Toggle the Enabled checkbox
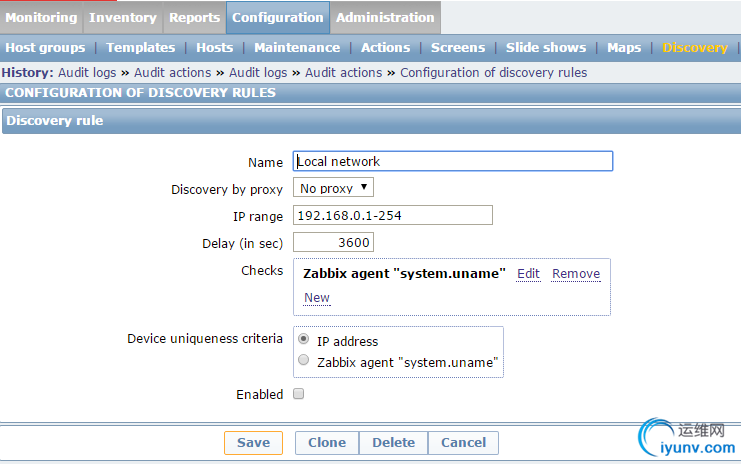 (298, 394)
